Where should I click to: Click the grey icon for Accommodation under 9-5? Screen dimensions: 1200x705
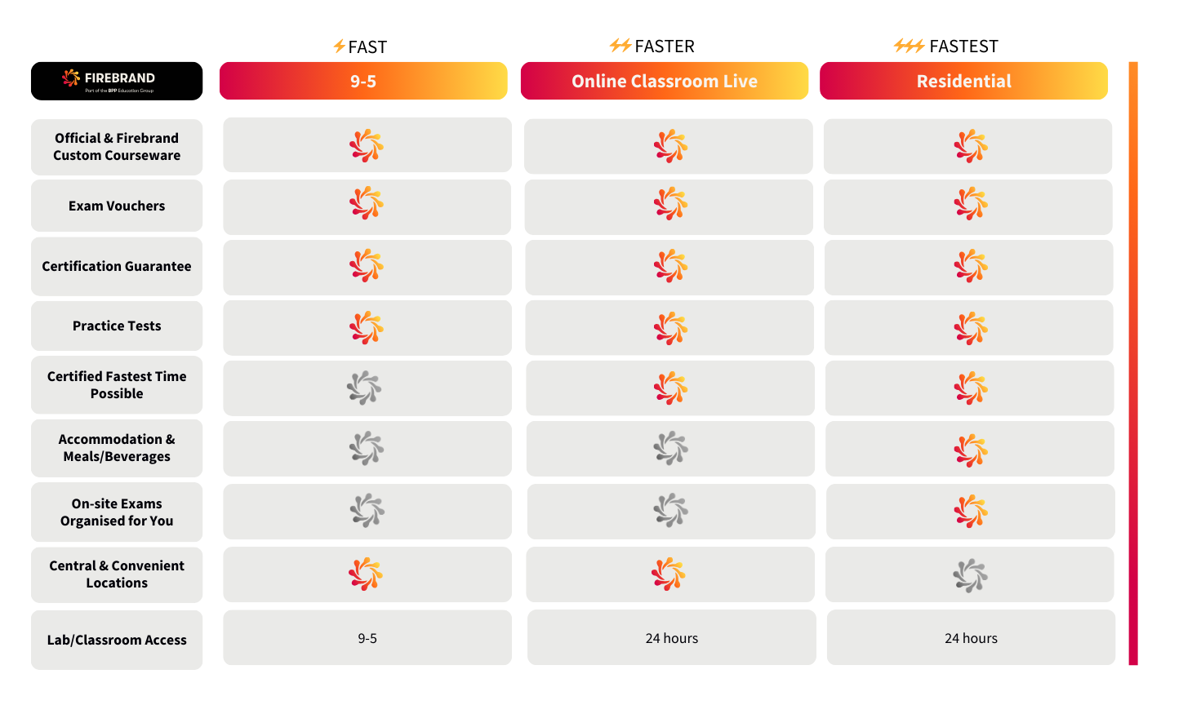tap(366, 448)
